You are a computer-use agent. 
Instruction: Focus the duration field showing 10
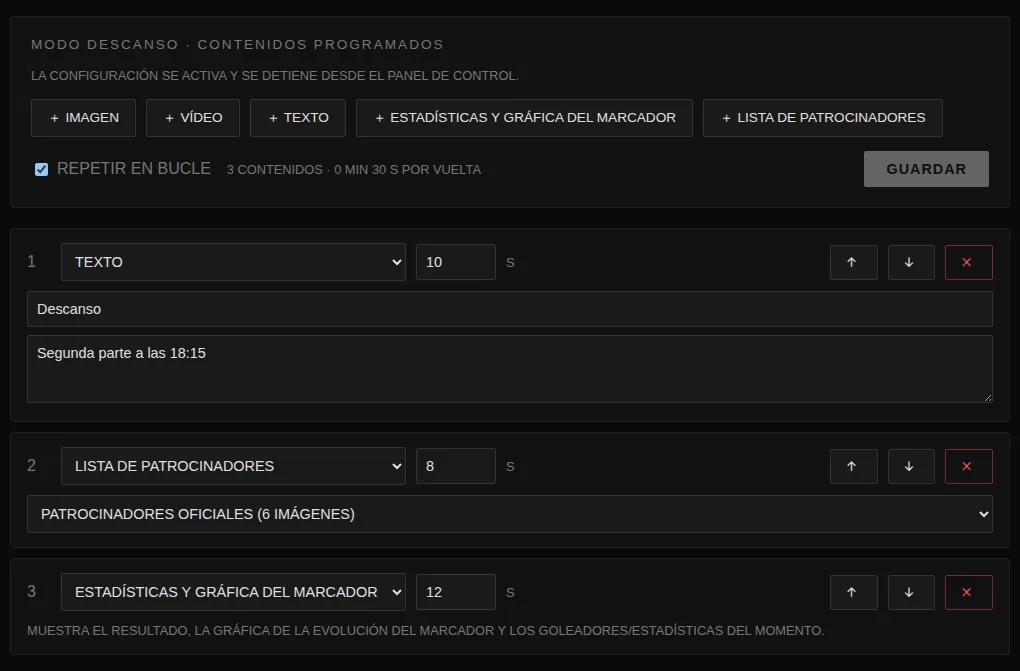pos(455,262)
